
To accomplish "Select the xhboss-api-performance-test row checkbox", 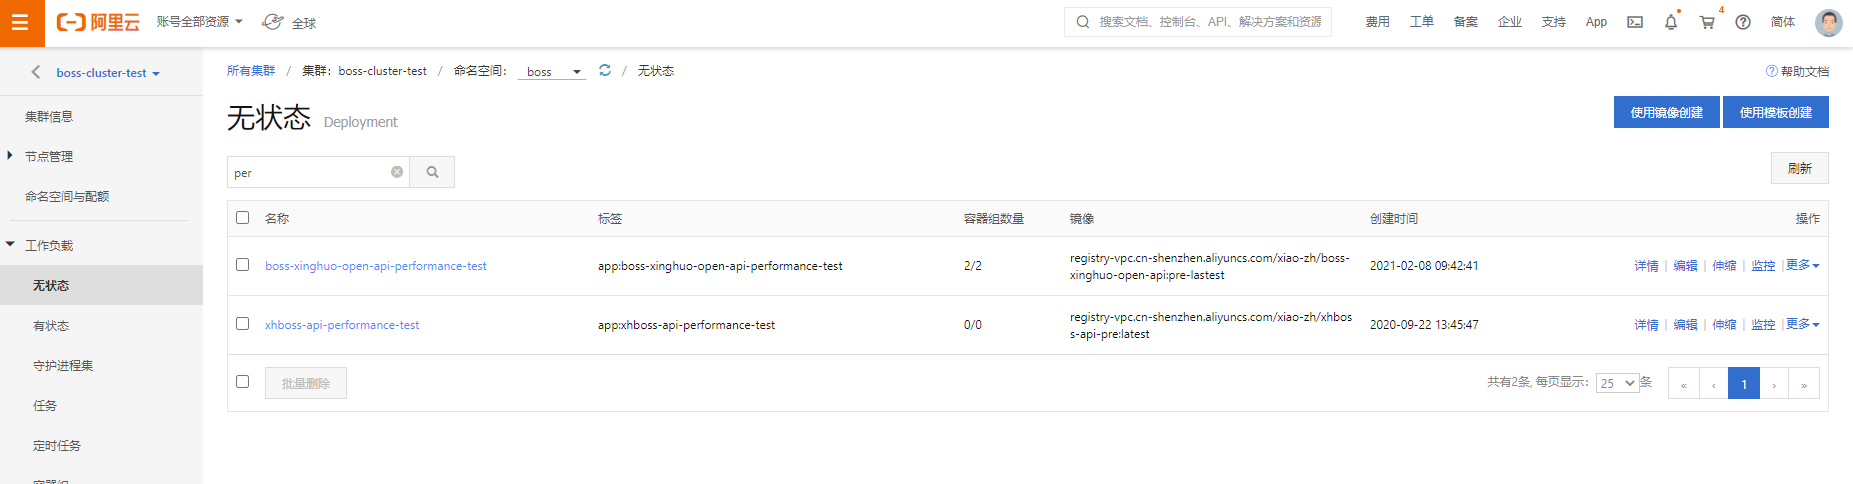I will pos(242,324).
